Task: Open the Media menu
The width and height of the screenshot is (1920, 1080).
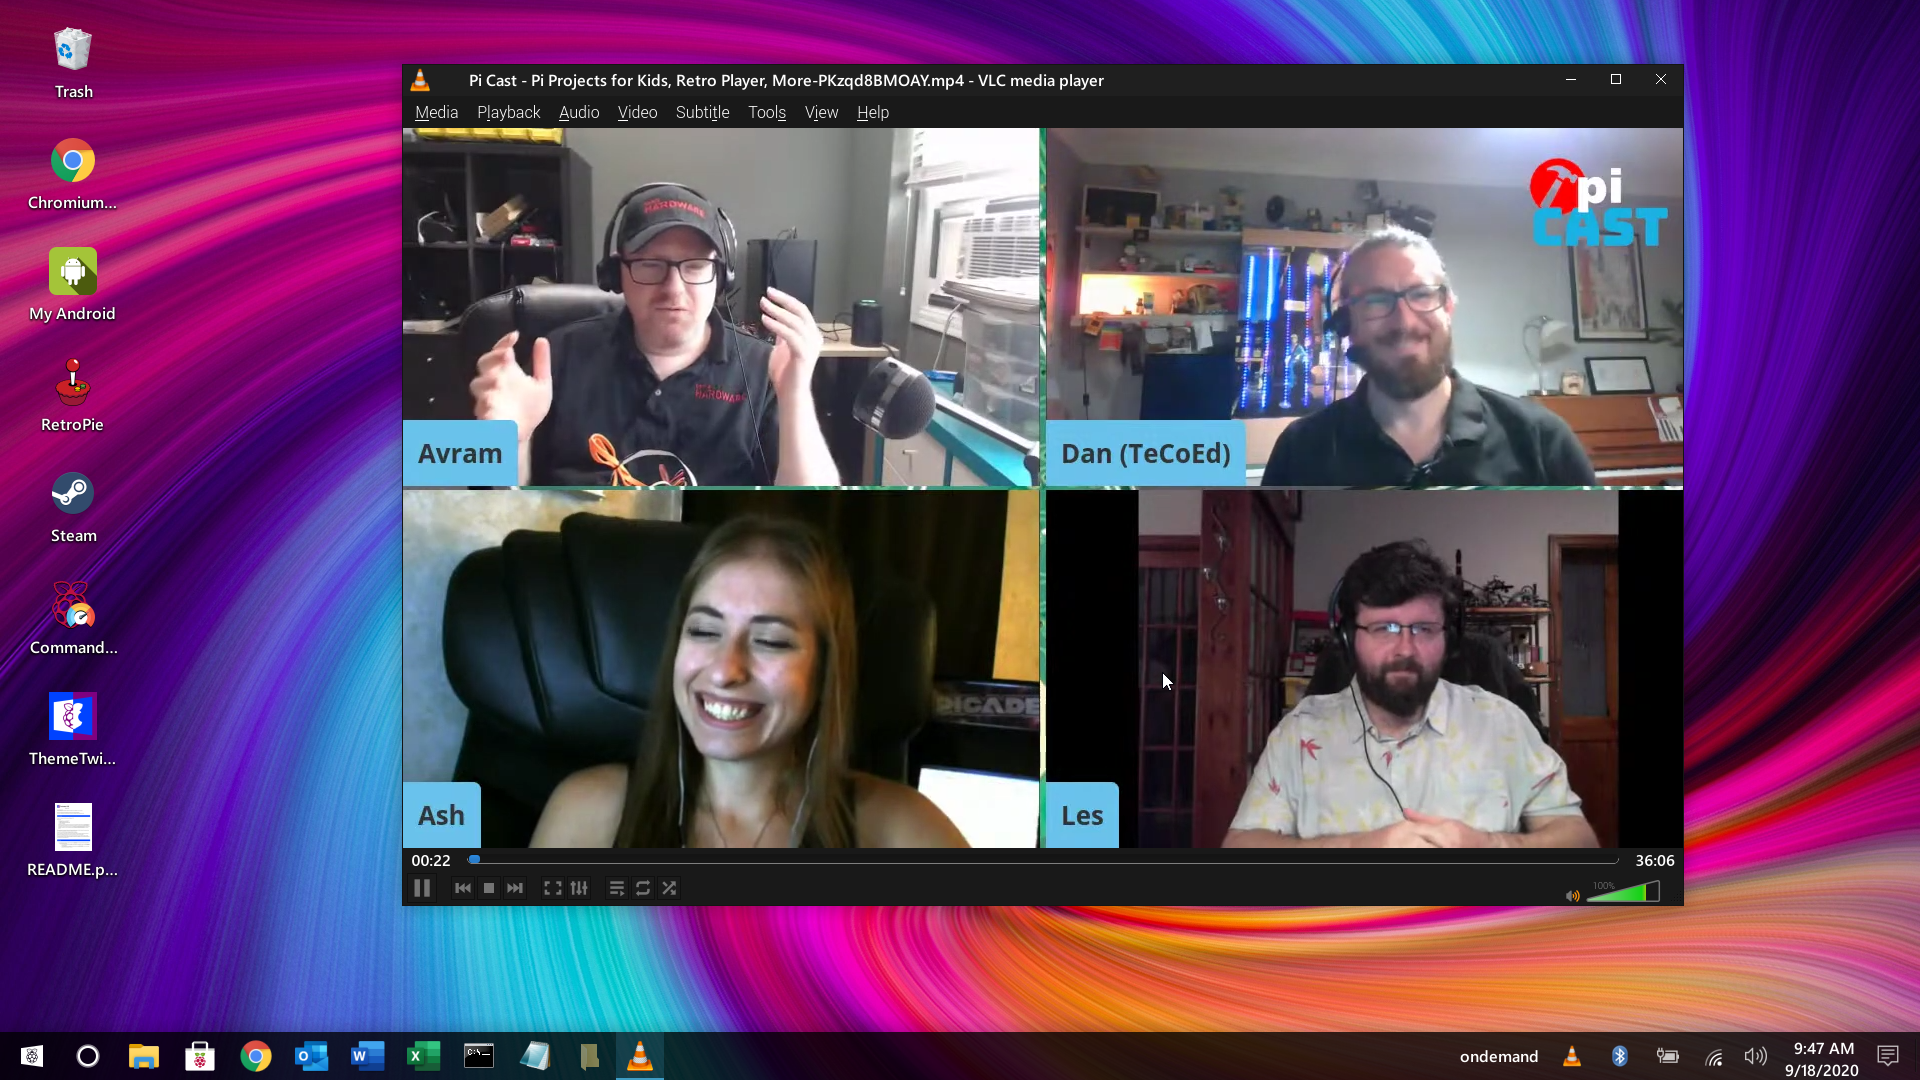Action: pos(436,112)
